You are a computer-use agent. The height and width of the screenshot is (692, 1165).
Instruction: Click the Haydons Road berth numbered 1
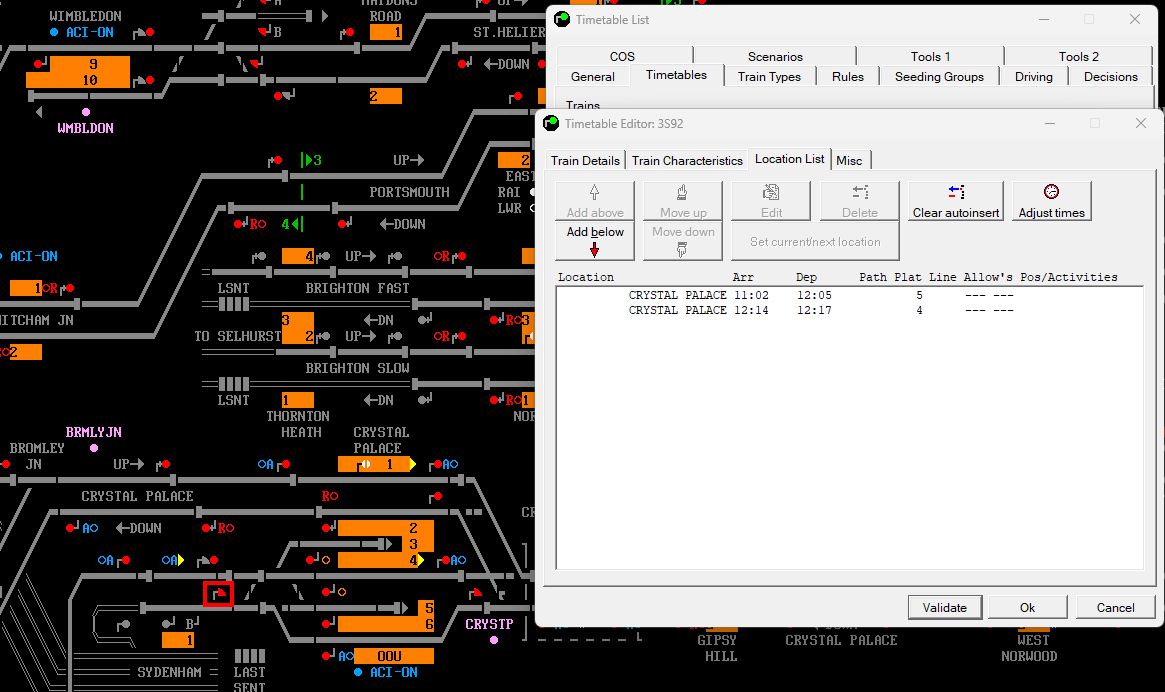click(x=386, y=32)
